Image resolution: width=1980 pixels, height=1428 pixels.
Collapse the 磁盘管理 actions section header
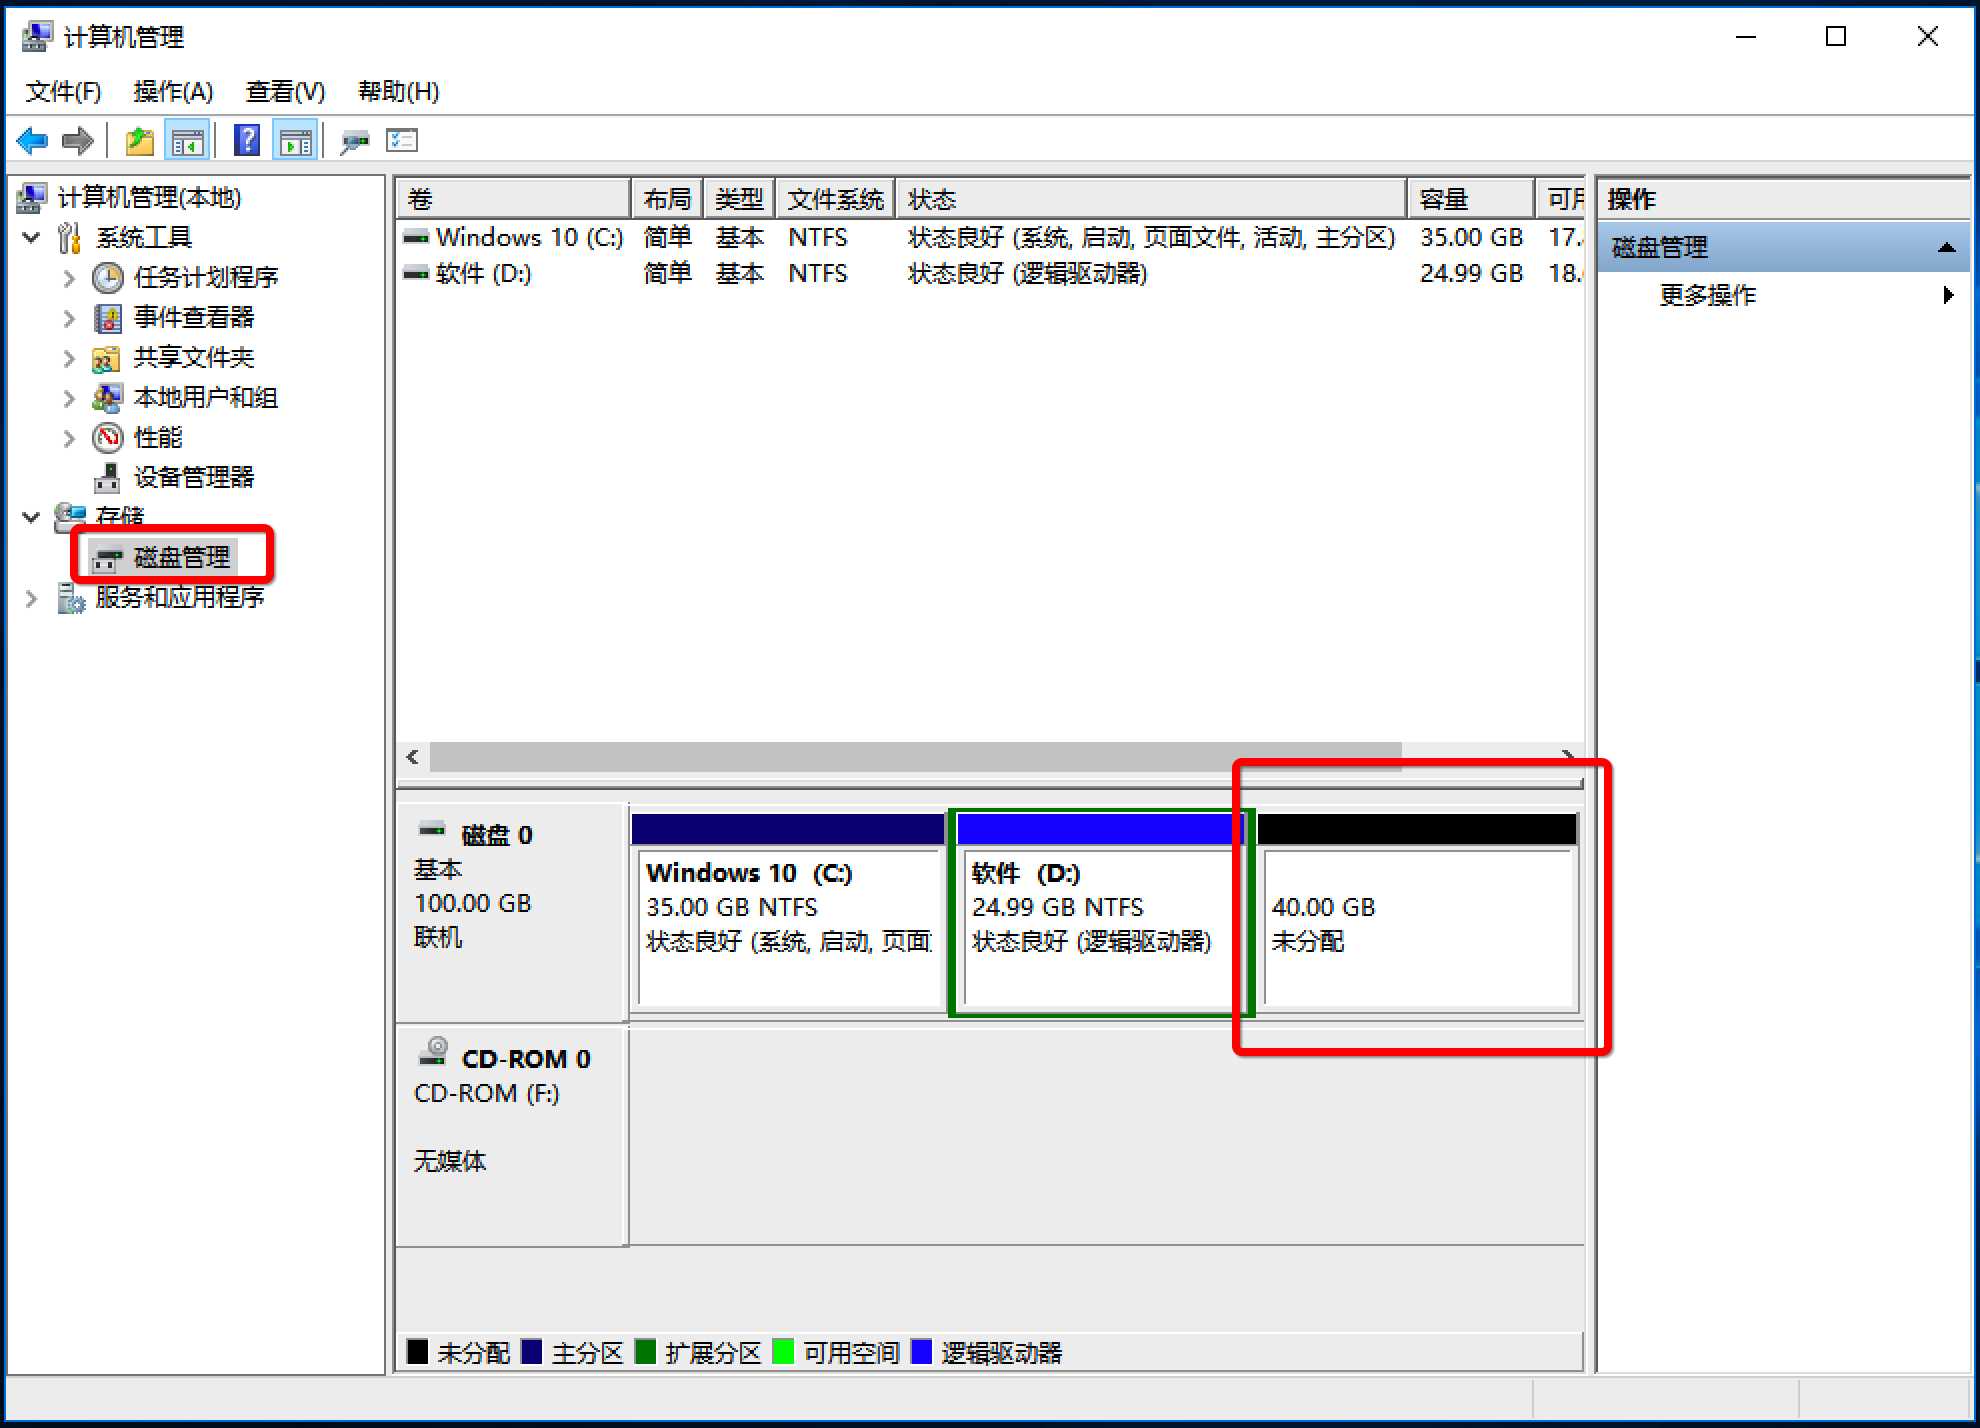click(1945, 247)
